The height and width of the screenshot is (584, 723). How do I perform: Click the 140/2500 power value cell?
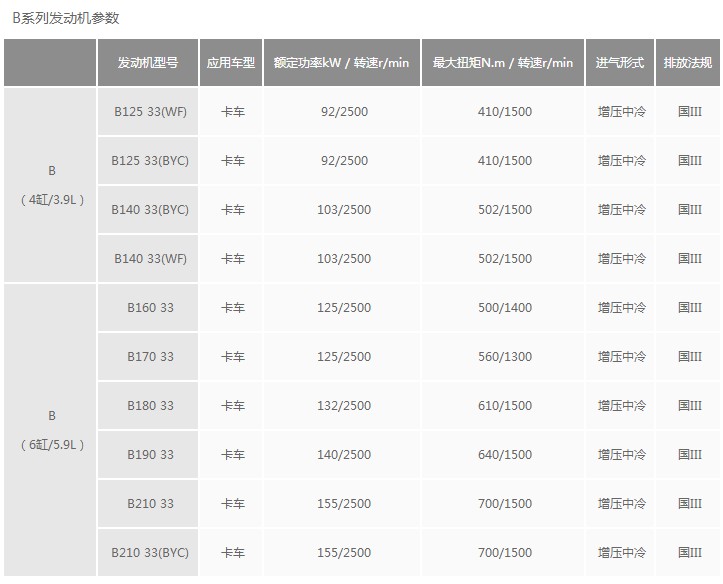tap(344, 454)
